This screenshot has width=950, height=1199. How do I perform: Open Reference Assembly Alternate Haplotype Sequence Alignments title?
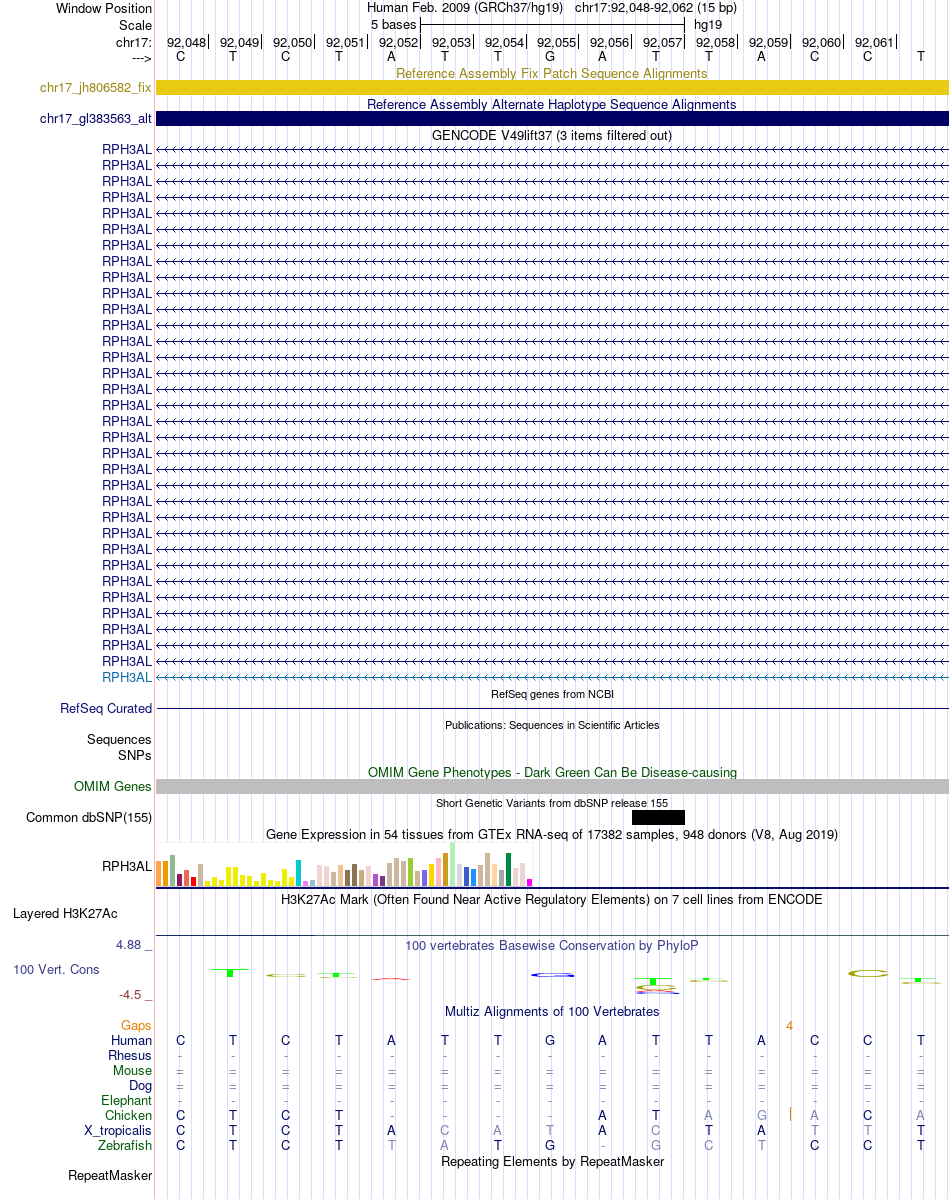[x=551, y=104]
